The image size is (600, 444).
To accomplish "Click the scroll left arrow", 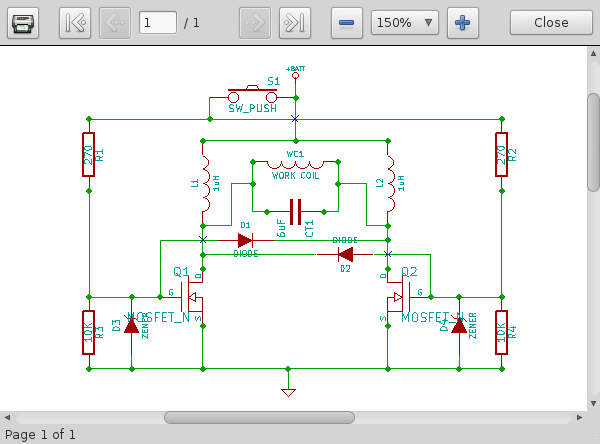I will [7, 418].
